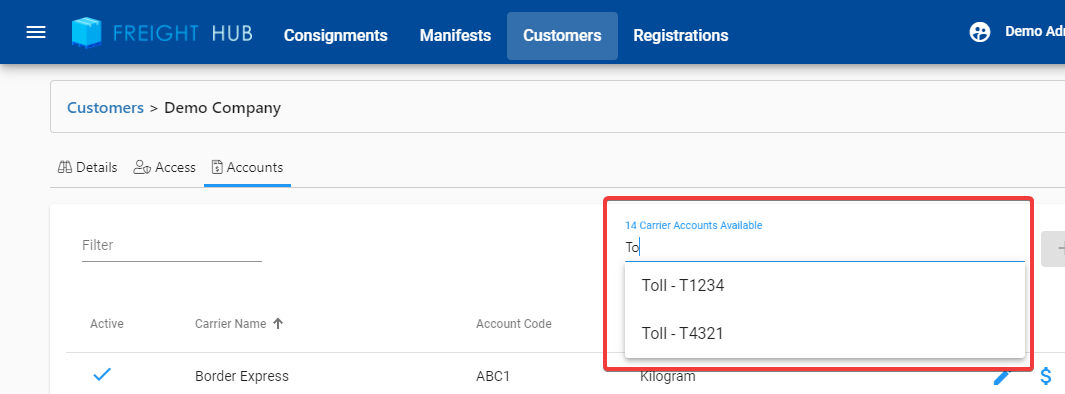Click the Filter text field
Viewport: 1065px width, 394px height.
pyautogui.click(x=172, y=245)
